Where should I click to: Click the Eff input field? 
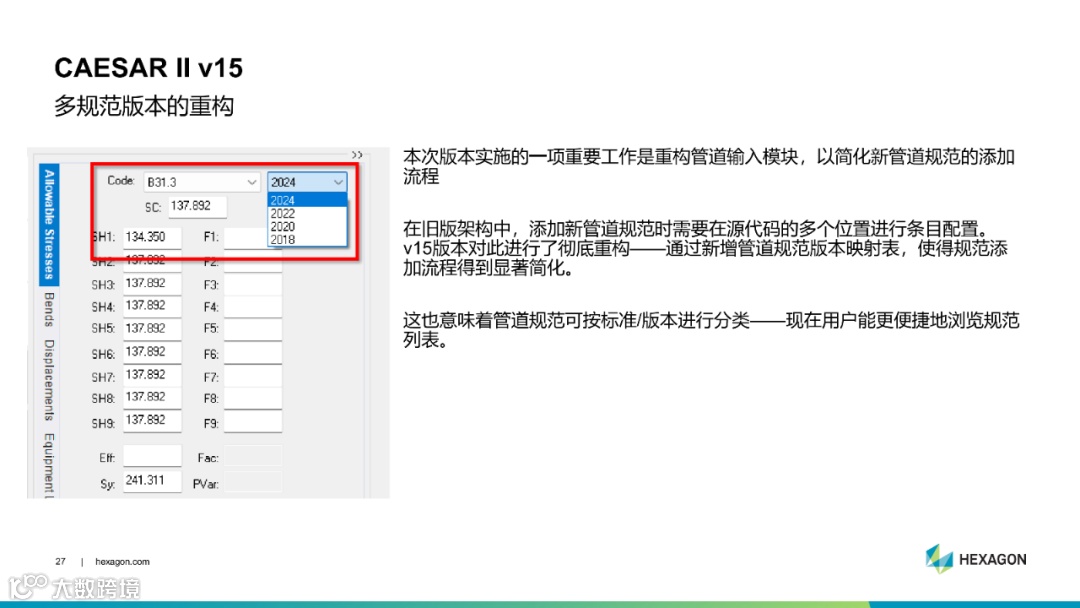(x=152, y=456)
